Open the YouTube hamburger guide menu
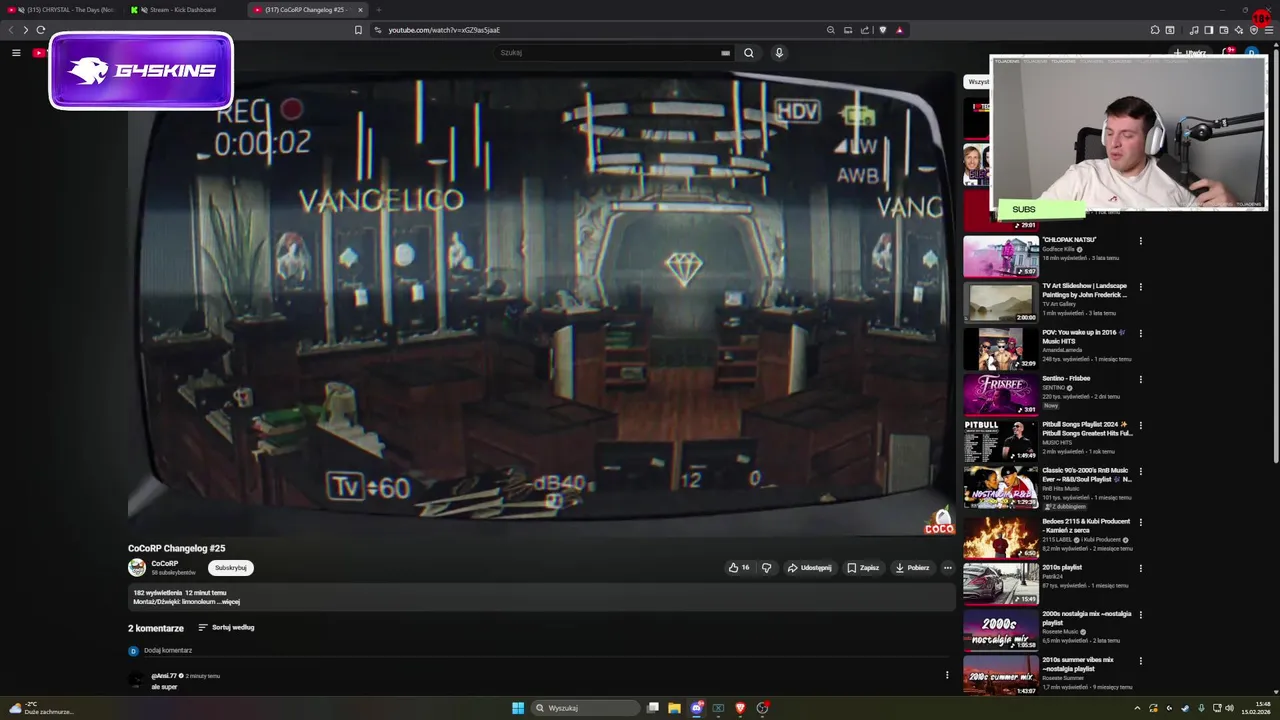 pyautogui.click(x=16, y=53)
